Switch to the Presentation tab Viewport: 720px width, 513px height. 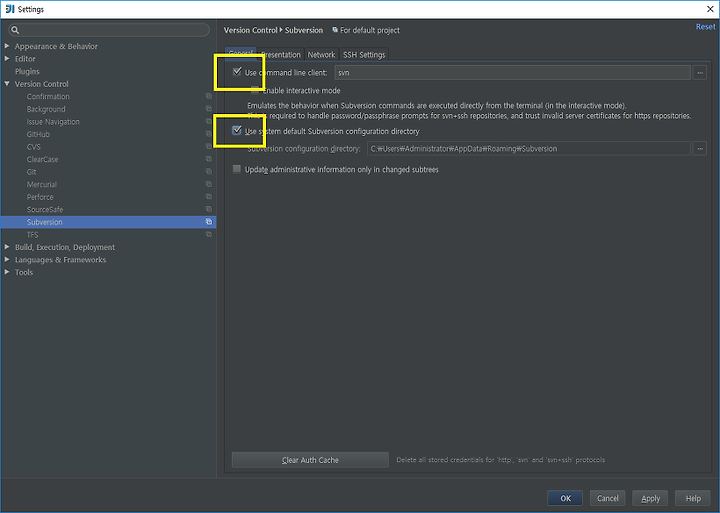pos(281,54)
